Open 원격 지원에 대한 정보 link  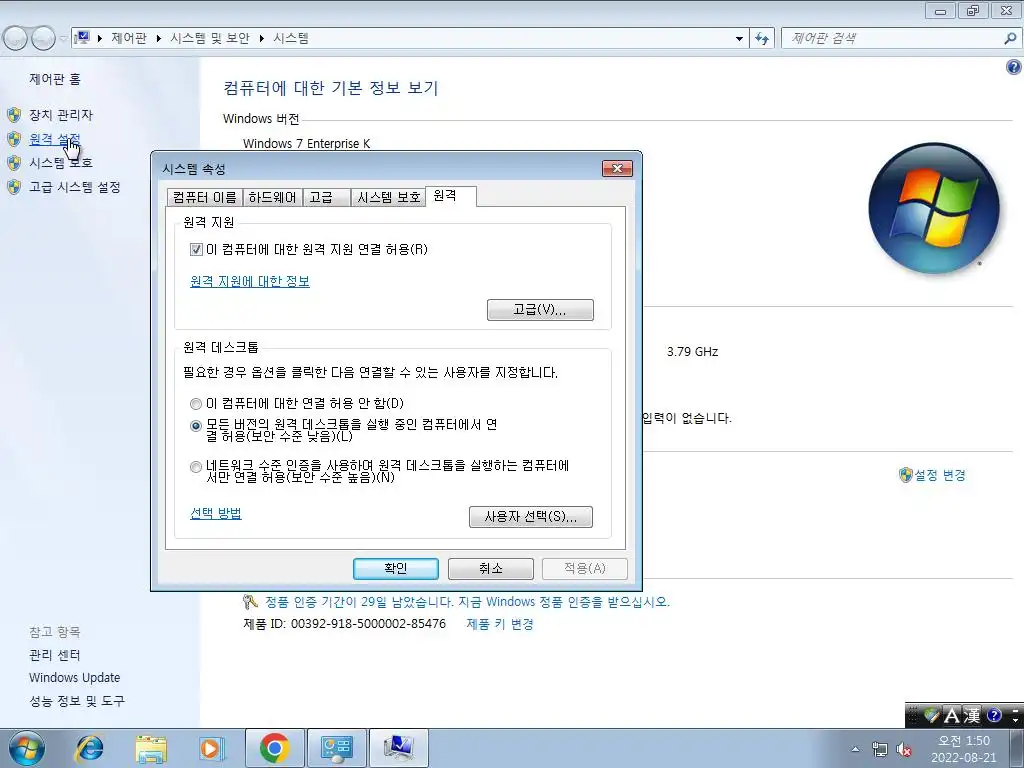pyautogui.click(x=249, y=281)
